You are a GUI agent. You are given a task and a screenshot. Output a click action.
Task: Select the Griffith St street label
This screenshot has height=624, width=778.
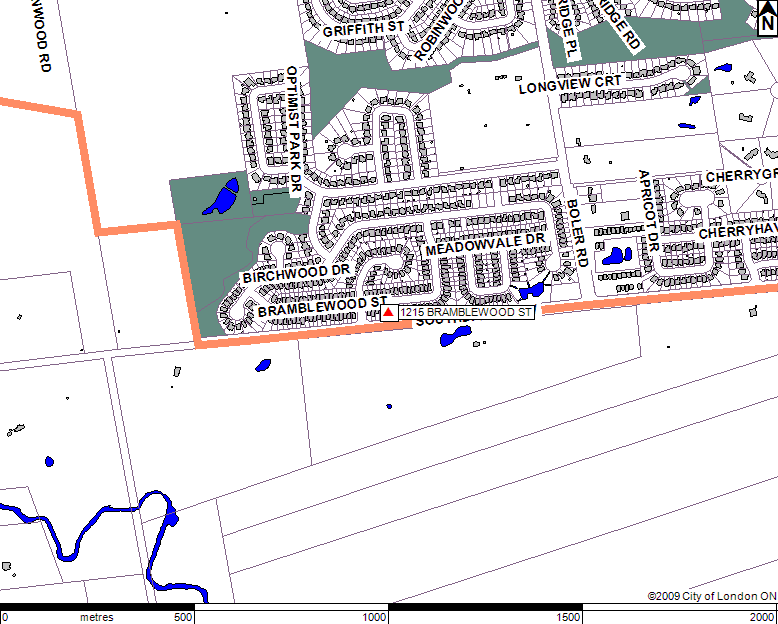362,31
